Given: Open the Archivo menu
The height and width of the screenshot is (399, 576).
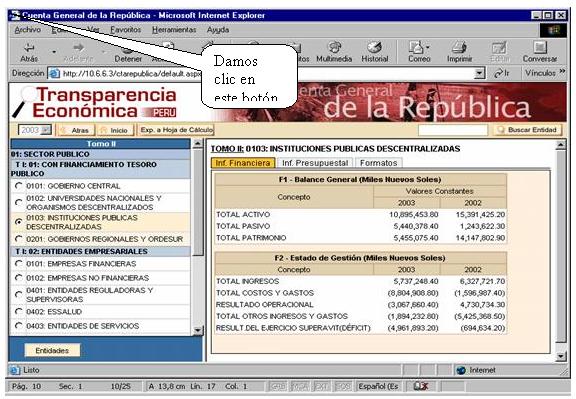Looking at the screenshot, I should click(28, 30).
